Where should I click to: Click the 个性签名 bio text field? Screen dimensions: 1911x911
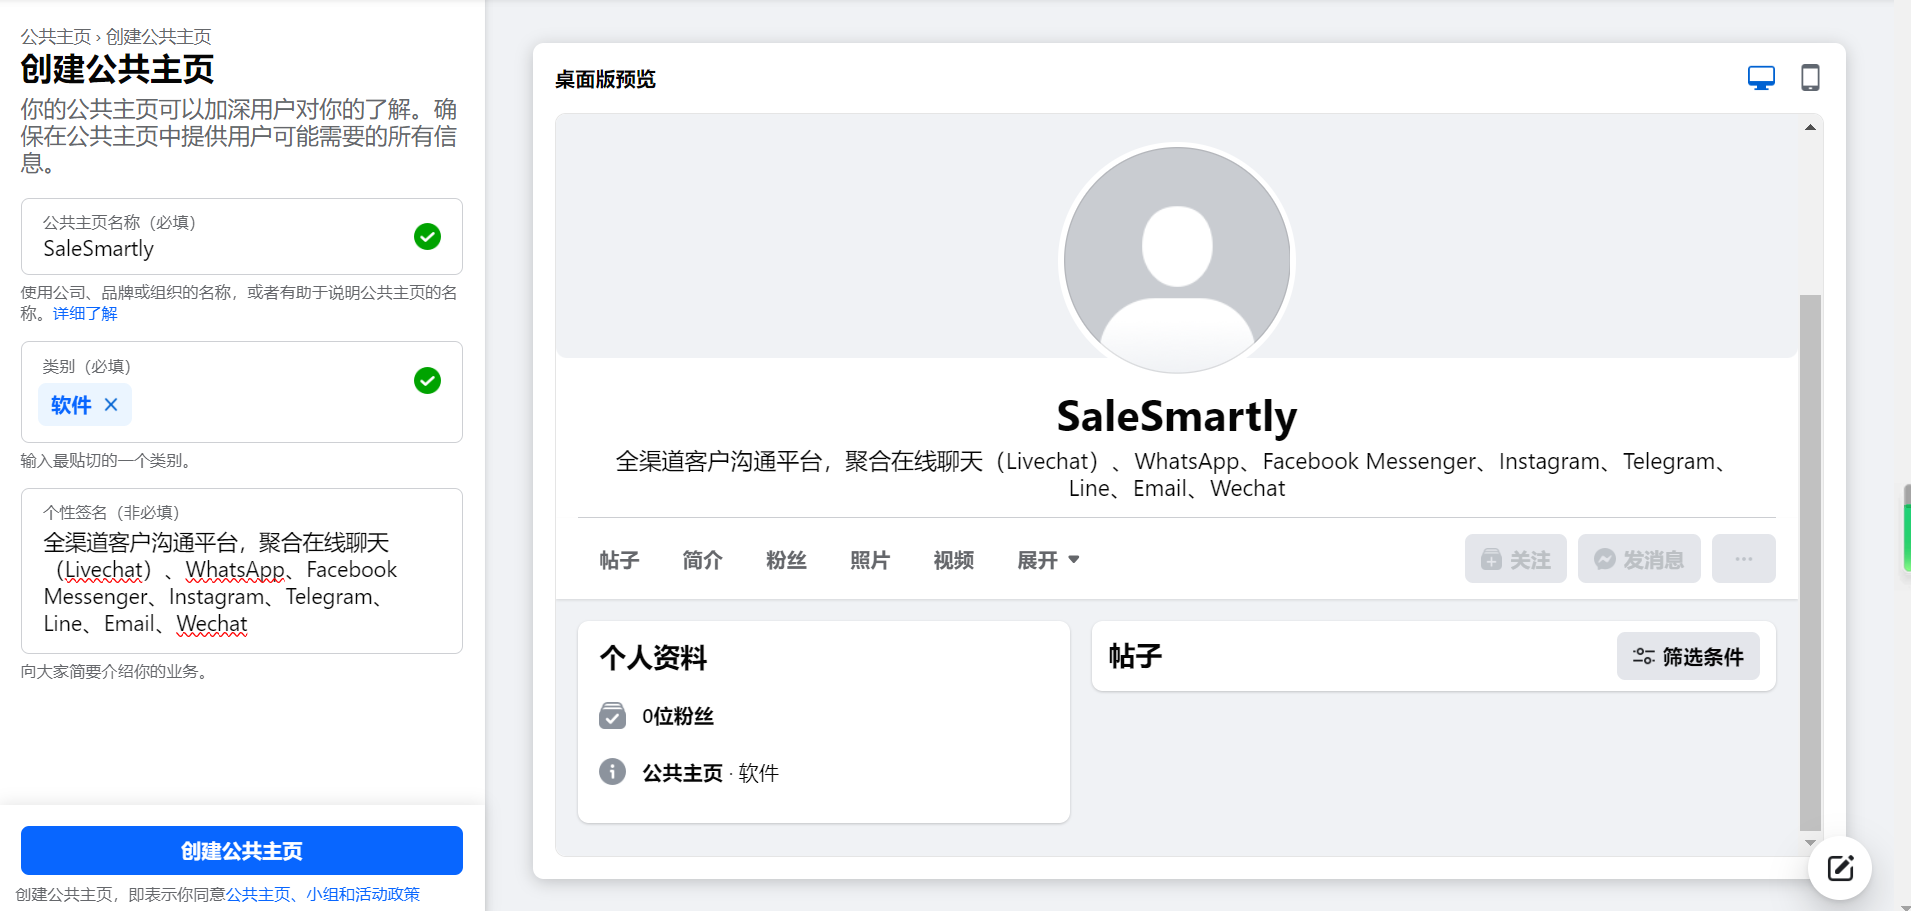[242, 583]
